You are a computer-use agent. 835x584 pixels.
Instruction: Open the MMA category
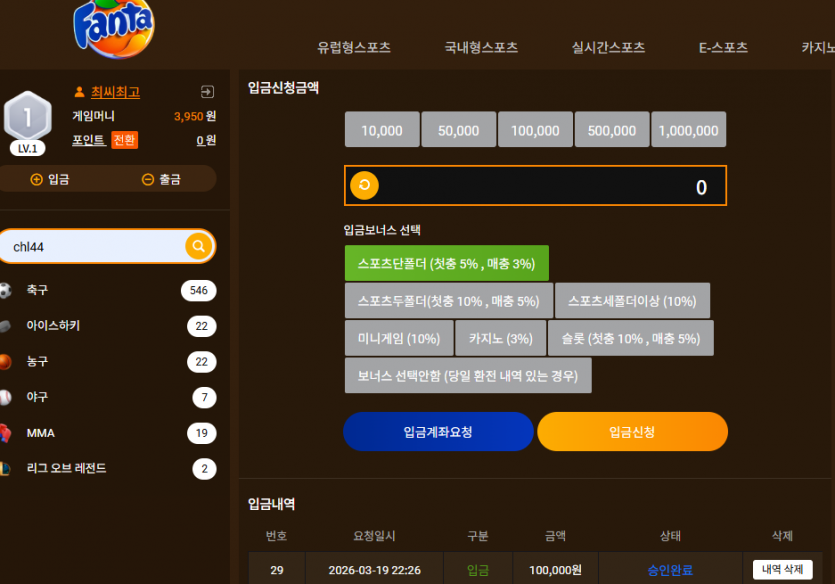108,433
